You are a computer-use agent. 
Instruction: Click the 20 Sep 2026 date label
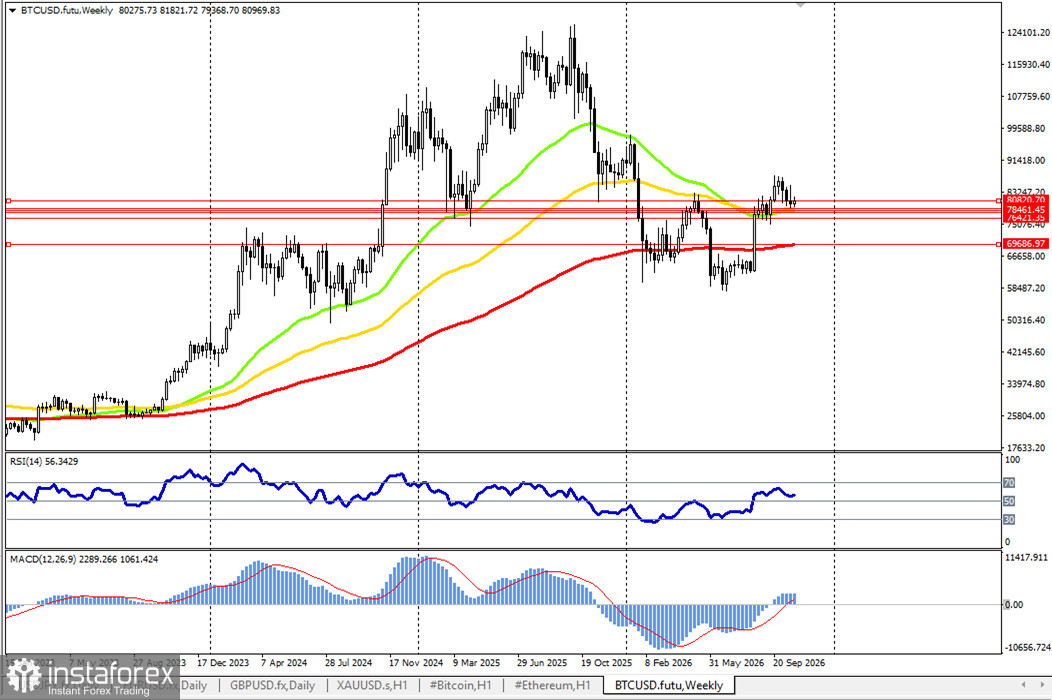[799, 662]
